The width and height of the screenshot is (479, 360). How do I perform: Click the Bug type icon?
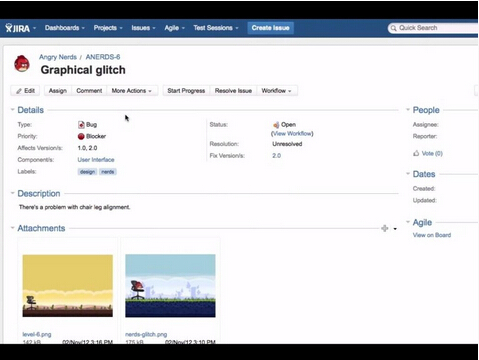click(x=81, y=125)
